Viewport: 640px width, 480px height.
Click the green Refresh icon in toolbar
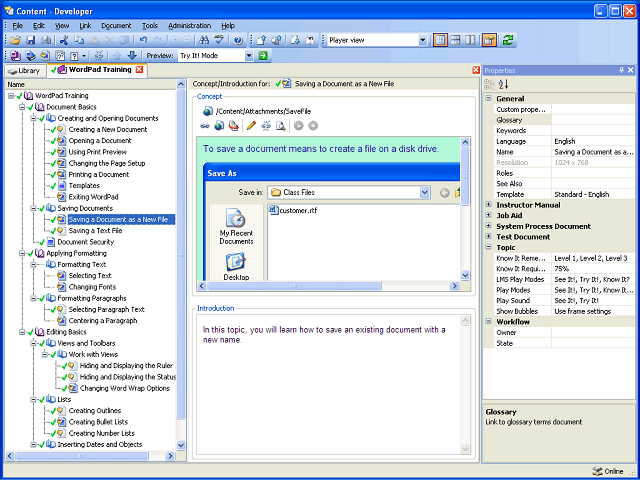pos(508,40)
